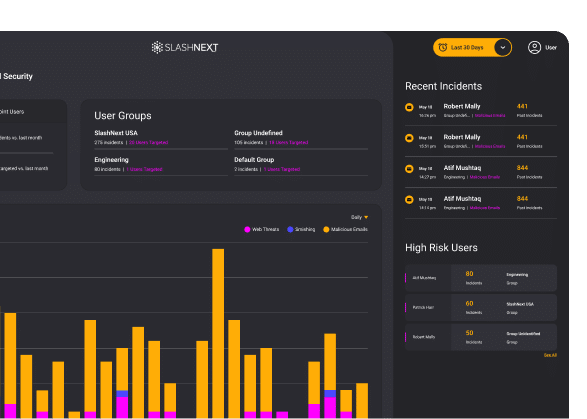Click the email incident icon for the 16:26 pm row
Screen dimensions: 587x419
(x=409, y=107)
